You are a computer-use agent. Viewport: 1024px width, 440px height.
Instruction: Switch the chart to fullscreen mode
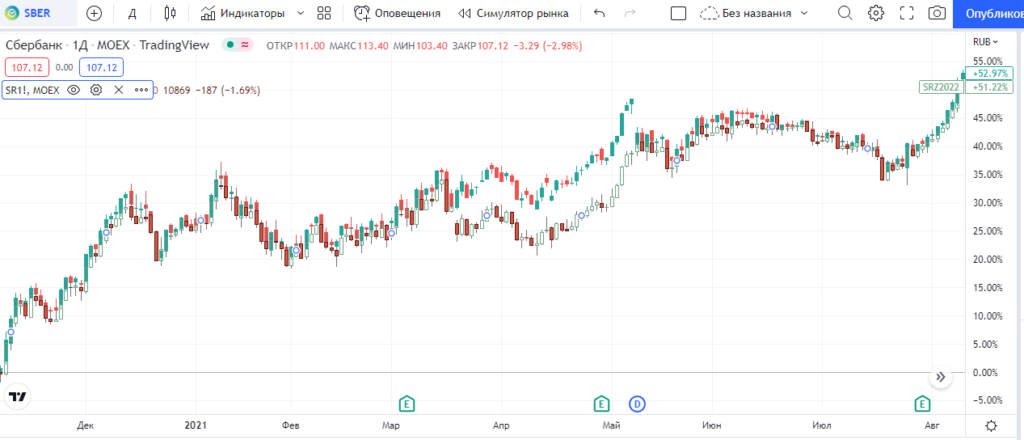click(906, 13)
